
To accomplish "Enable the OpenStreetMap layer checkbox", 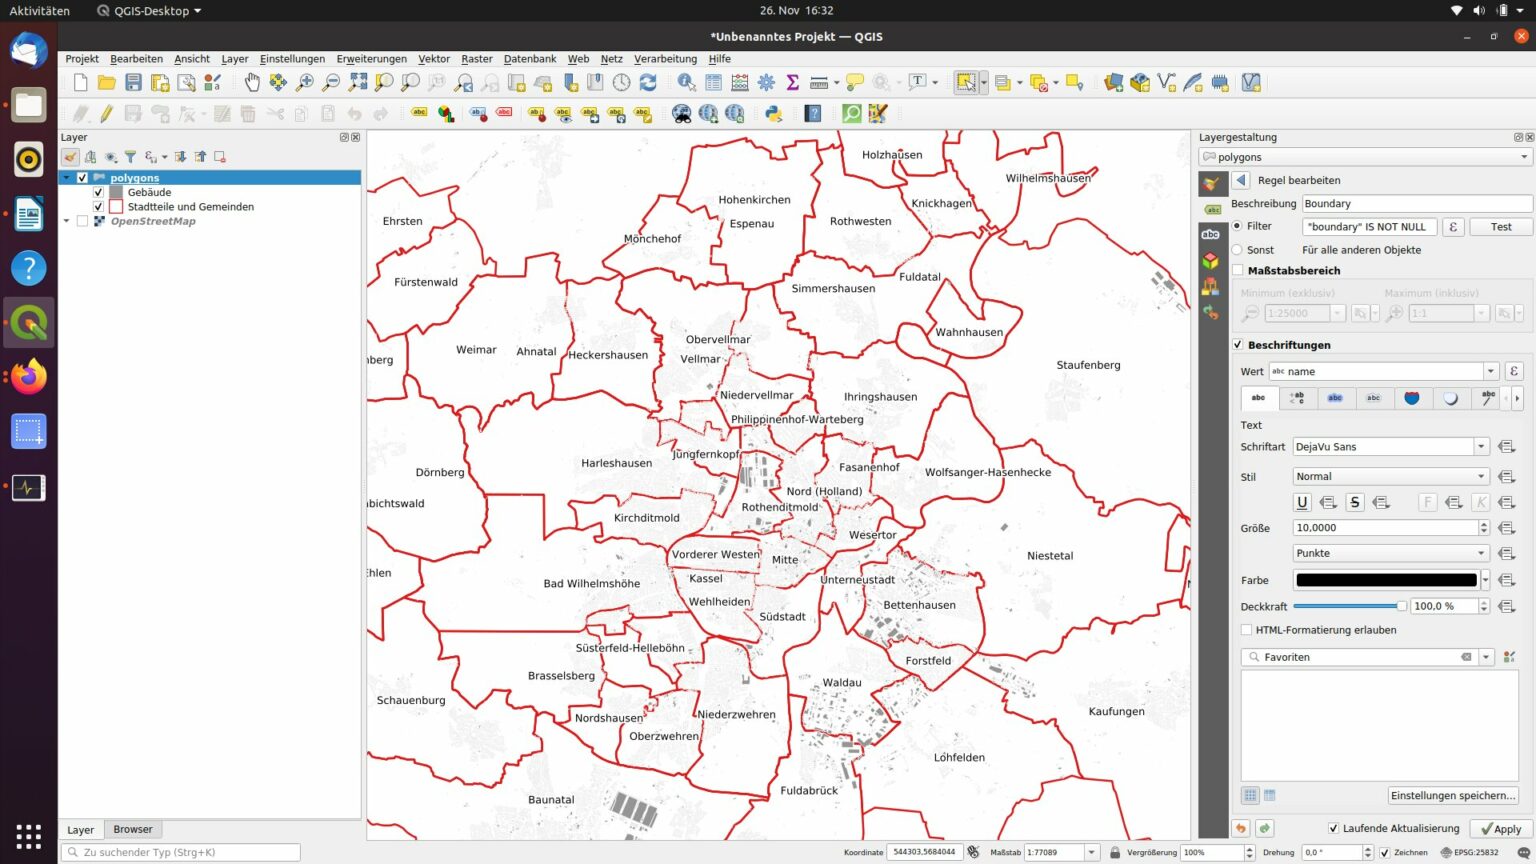I will point(83,220).
